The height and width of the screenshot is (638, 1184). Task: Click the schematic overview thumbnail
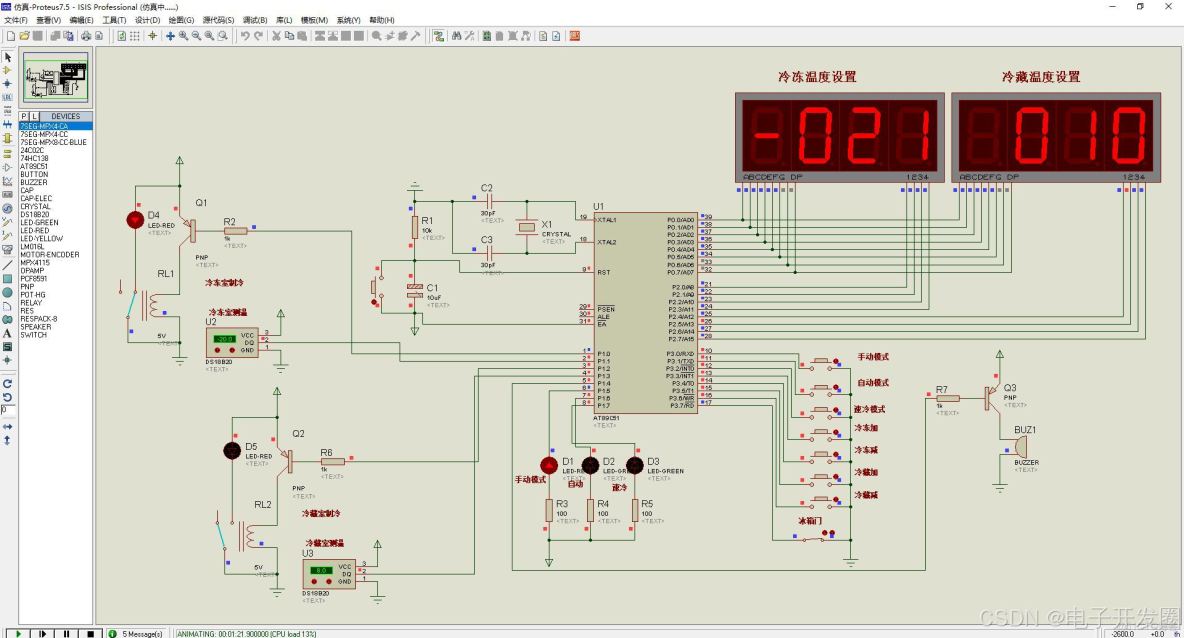(55, 78)
